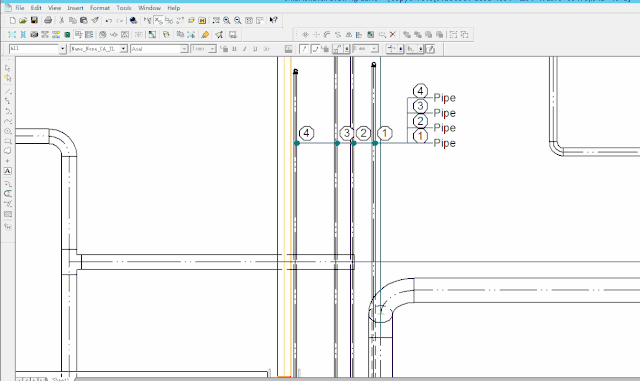Click the Format Painter brush icon

pos(95,20)
